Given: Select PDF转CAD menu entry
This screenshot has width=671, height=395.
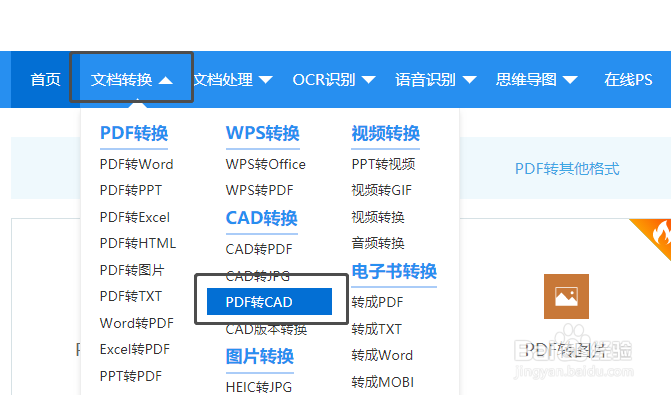Looking at the screenshot, I should pyautogui.click(x=269, y=302).
